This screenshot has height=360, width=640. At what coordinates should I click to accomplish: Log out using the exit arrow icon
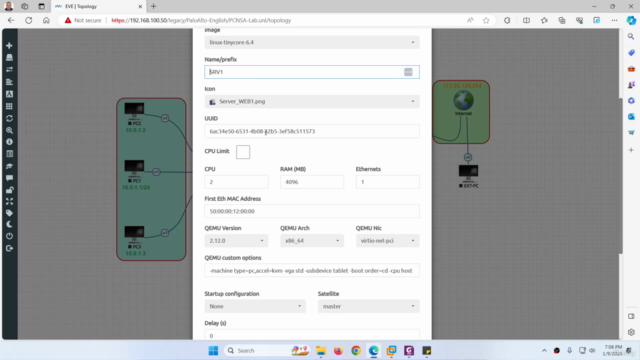tap(9, 248)
